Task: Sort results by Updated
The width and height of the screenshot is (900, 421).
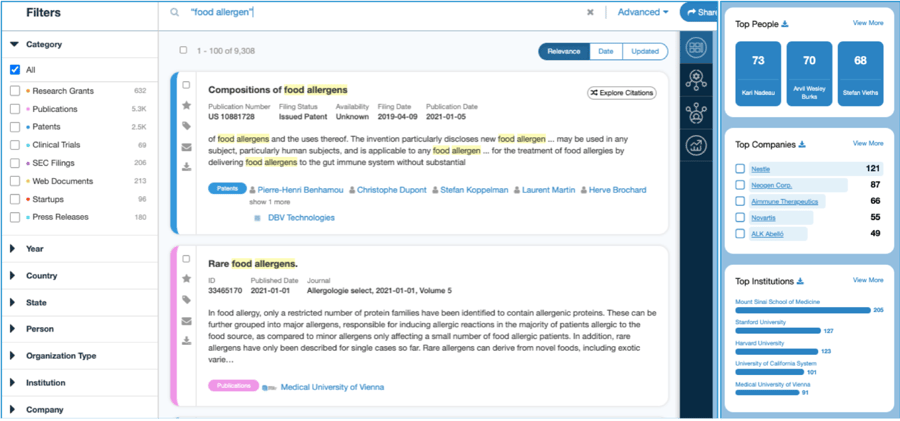Action: pyautogui.click(x=645, y=51)
